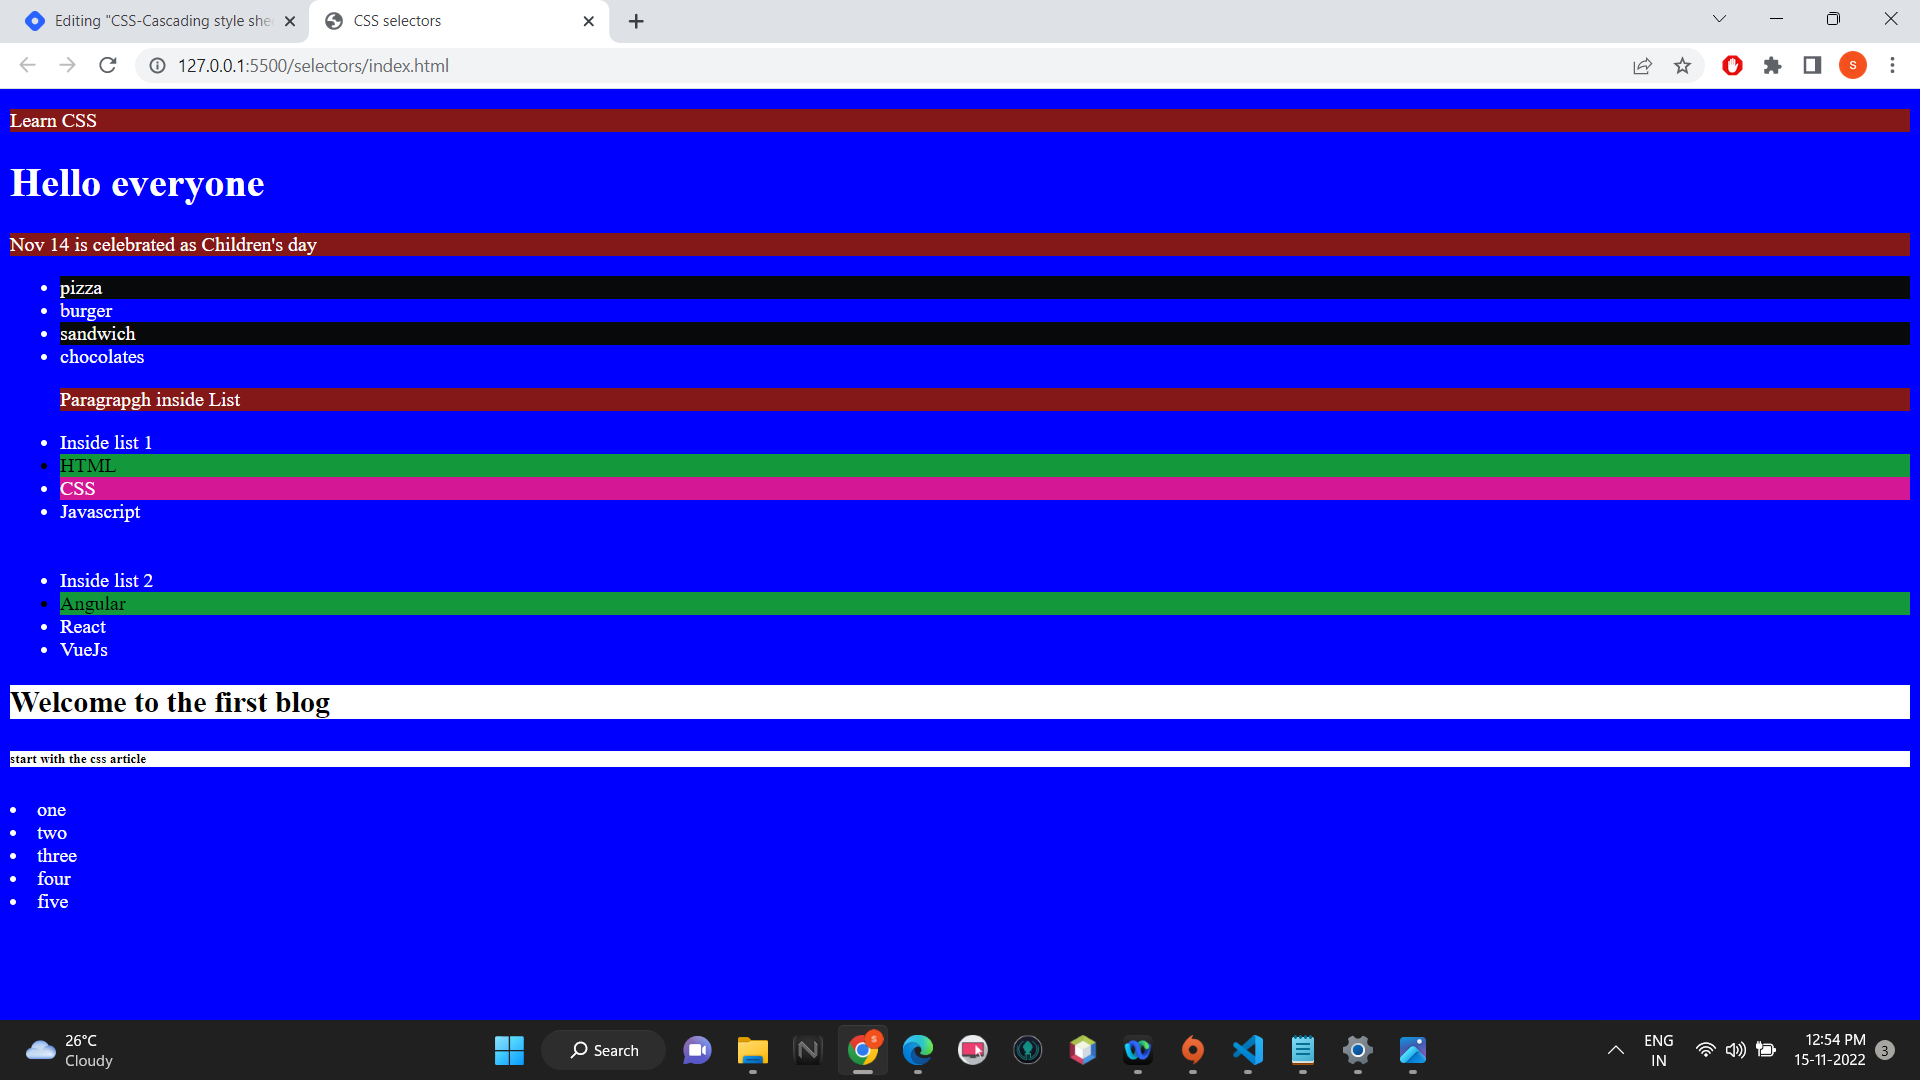The image size is (1920, 1080).
Task: Check the battery status icon
Action: click(1766, 1050)
